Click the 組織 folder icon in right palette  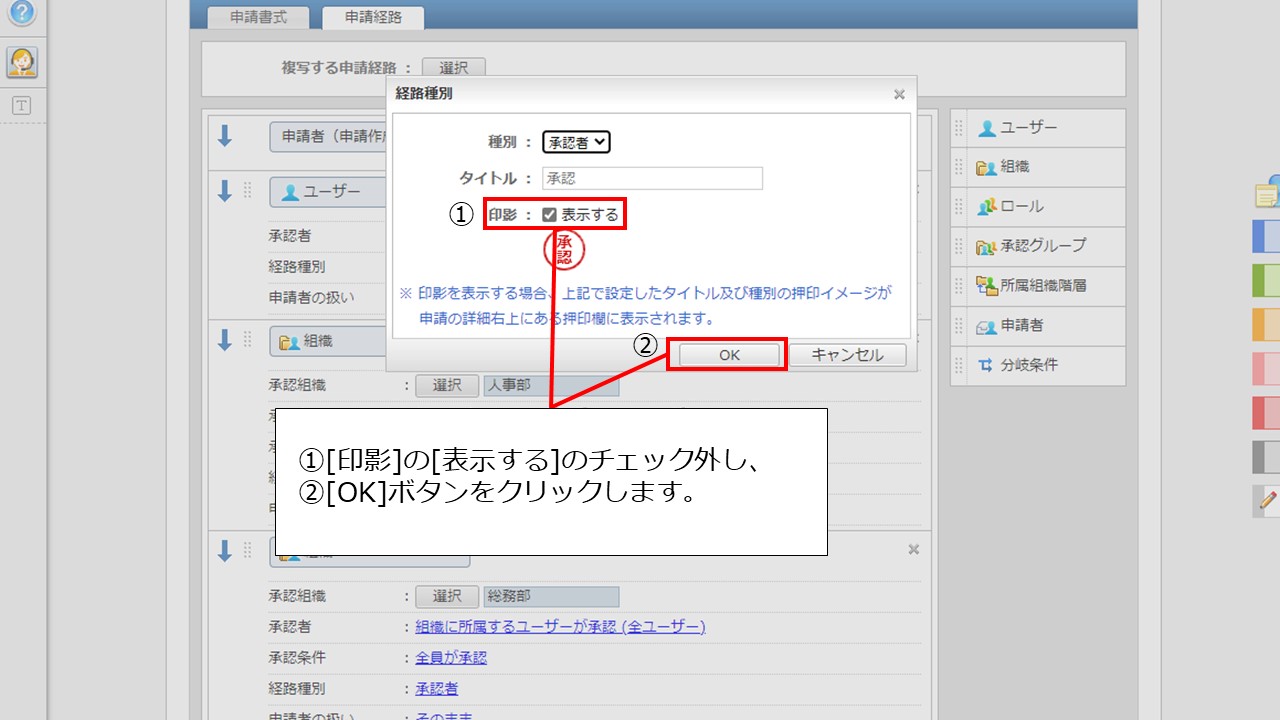pos(987,167)
